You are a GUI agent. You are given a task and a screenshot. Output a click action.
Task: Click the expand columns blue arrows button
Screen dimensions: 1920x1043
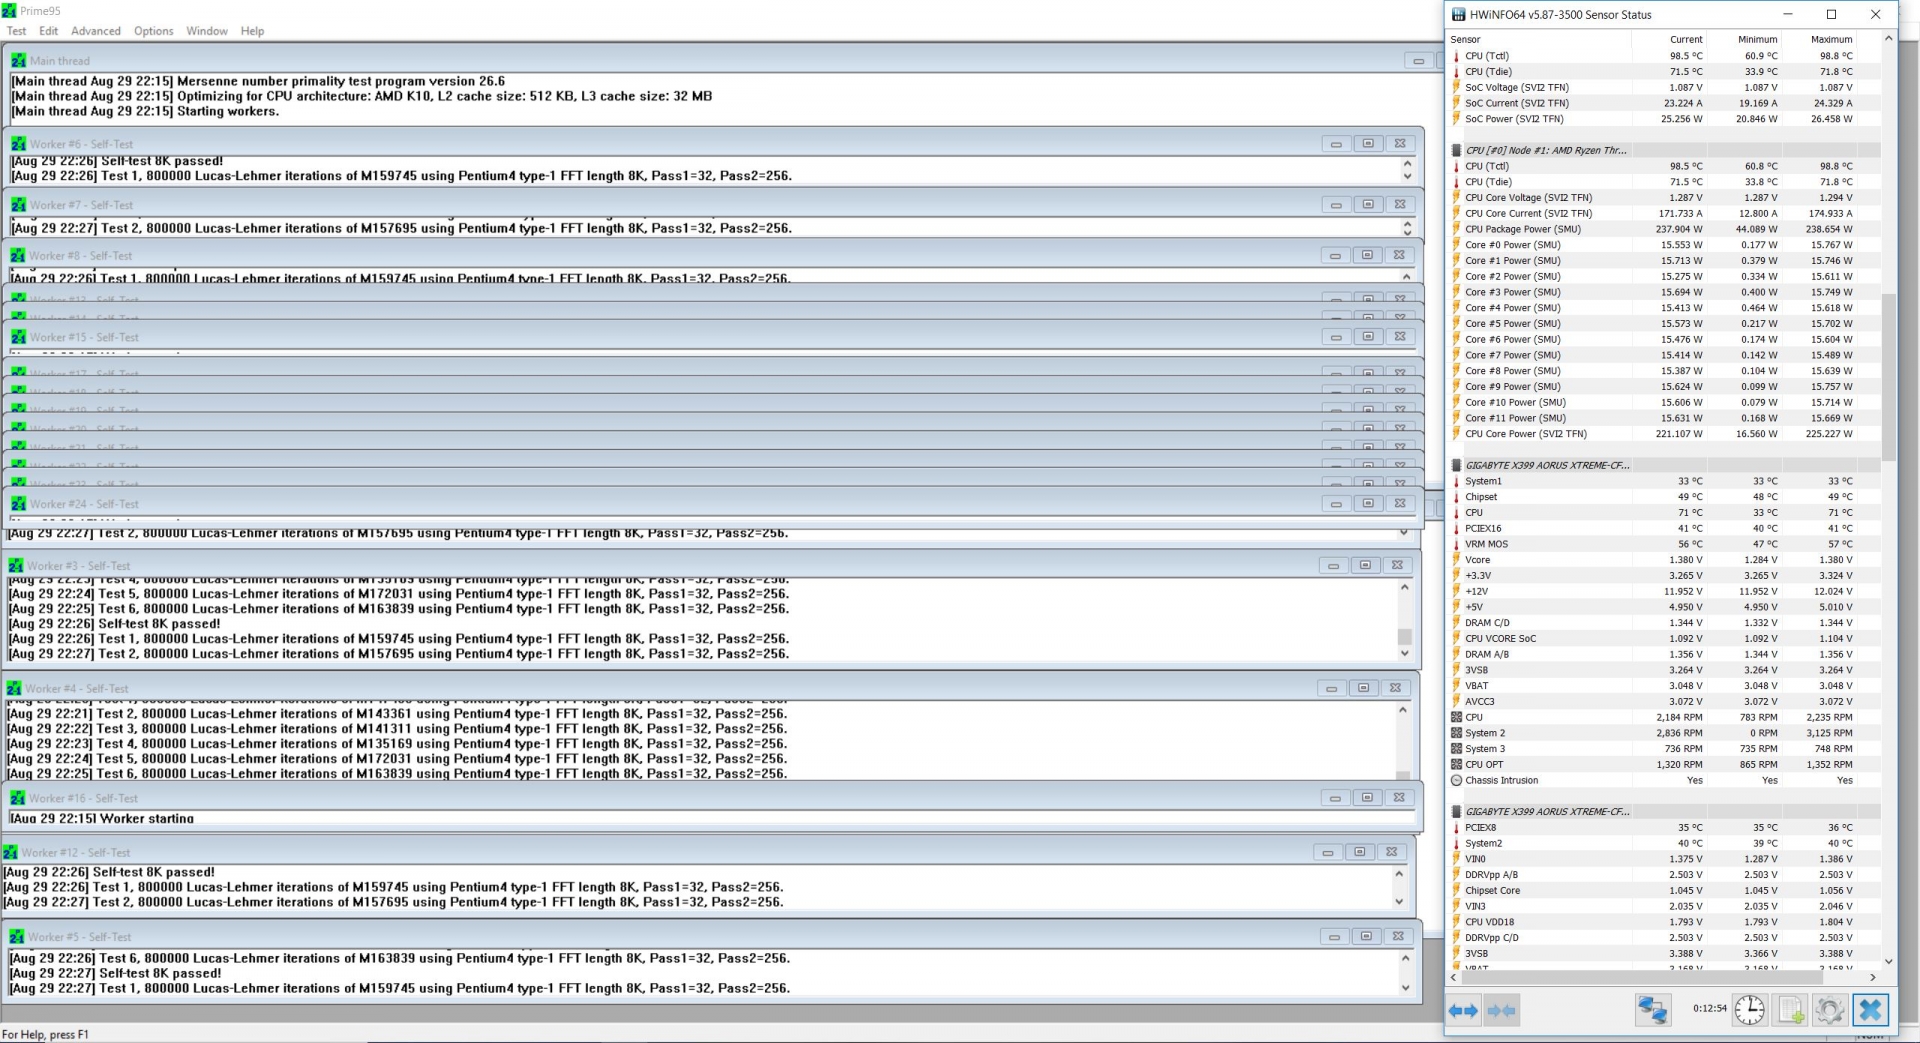[1464, 1011]
